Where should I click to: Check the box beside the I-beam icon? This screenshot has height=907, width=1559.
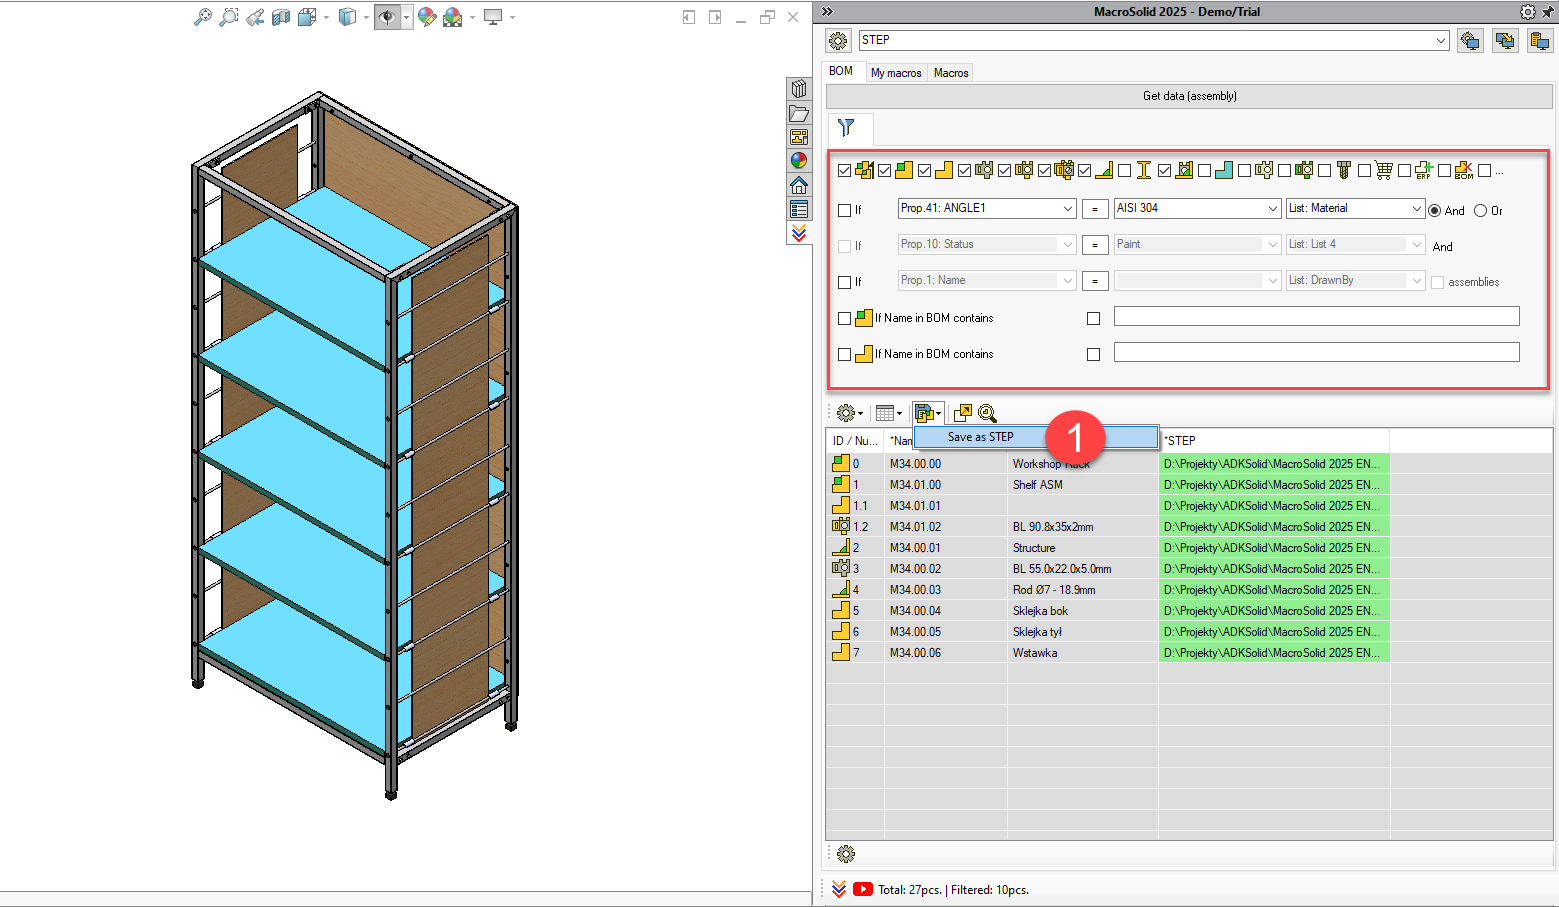[x=1125, y=171]
